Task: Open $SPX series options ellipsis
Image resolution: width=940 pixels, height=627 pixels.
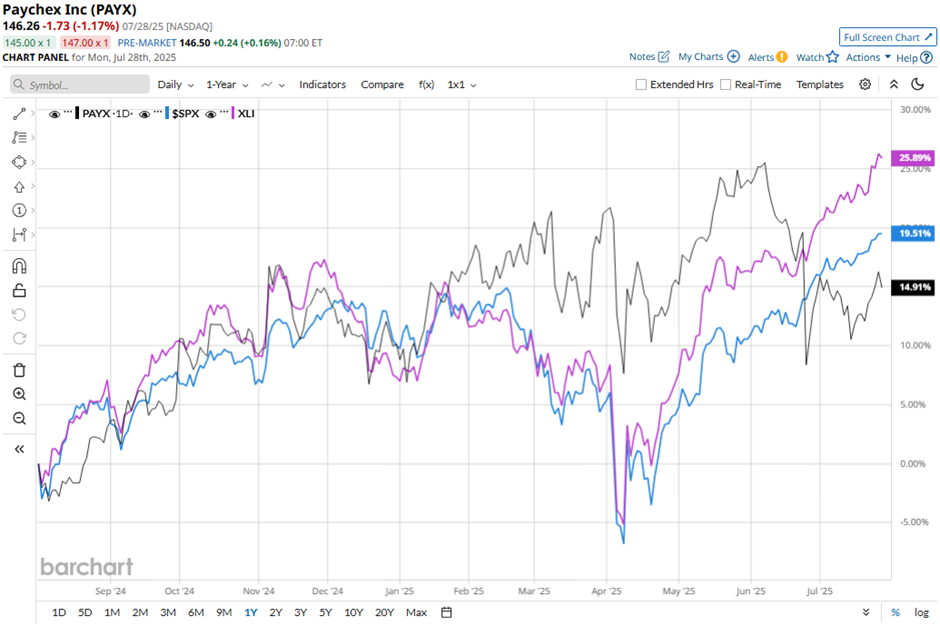Action: [157, 112]
